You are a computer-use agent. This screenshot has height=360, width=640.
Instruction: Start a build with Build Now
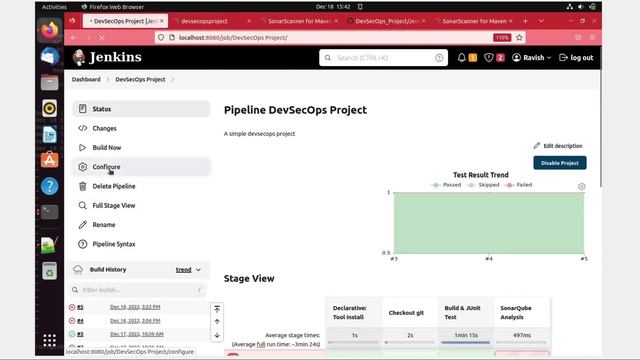click(x=141, y=147)
